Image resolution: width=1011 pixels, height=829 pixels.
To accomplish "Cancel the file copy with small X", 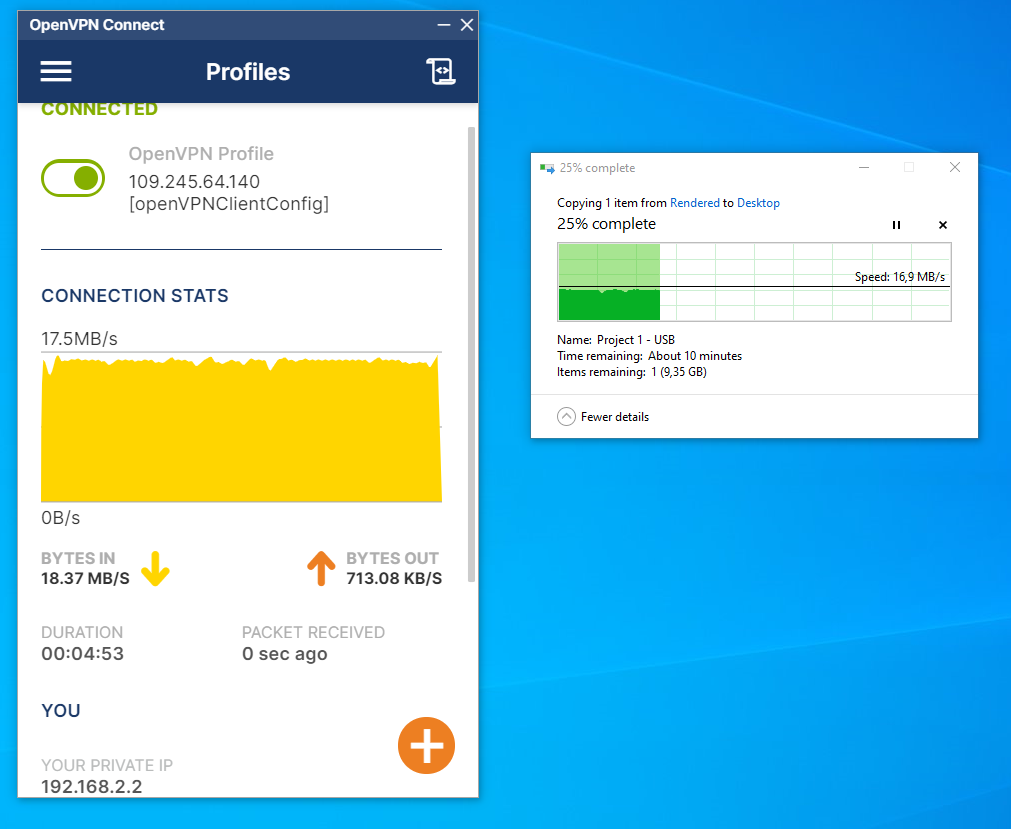I will 943,225.
